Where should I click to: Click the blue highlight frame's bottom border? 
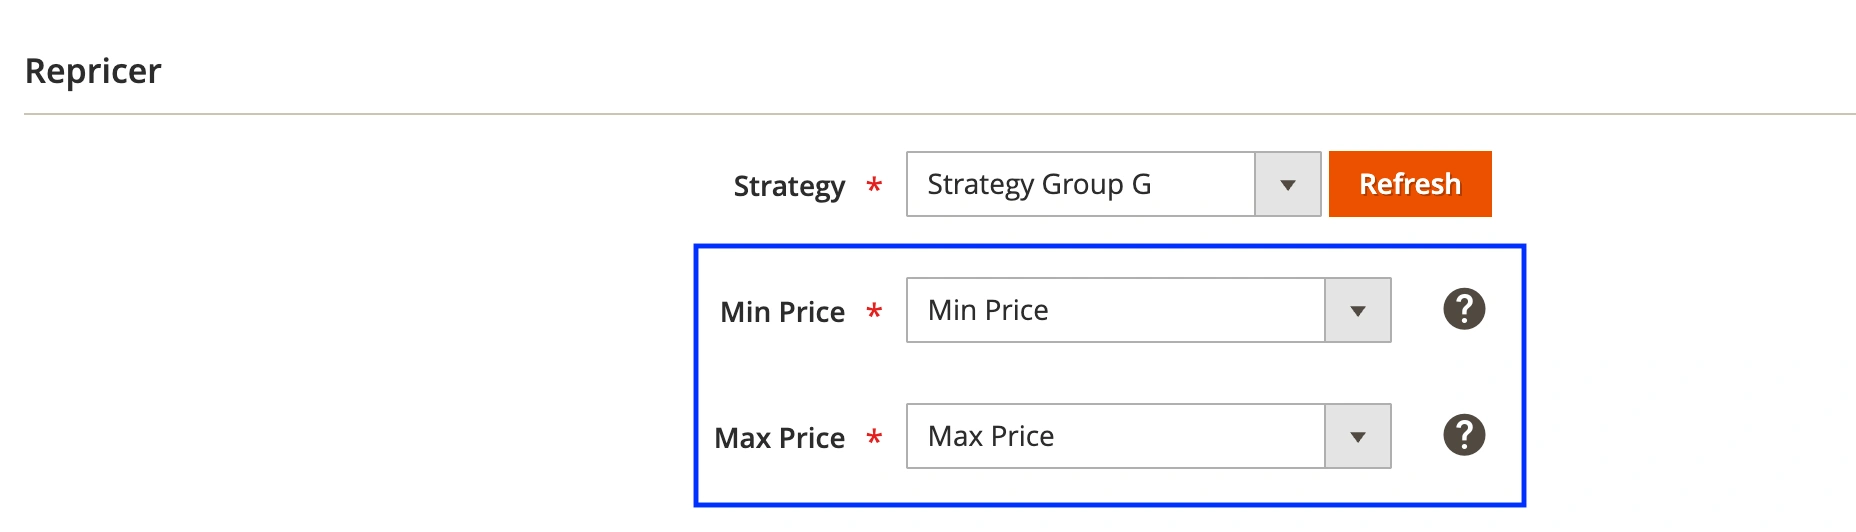coord(1110,504)
